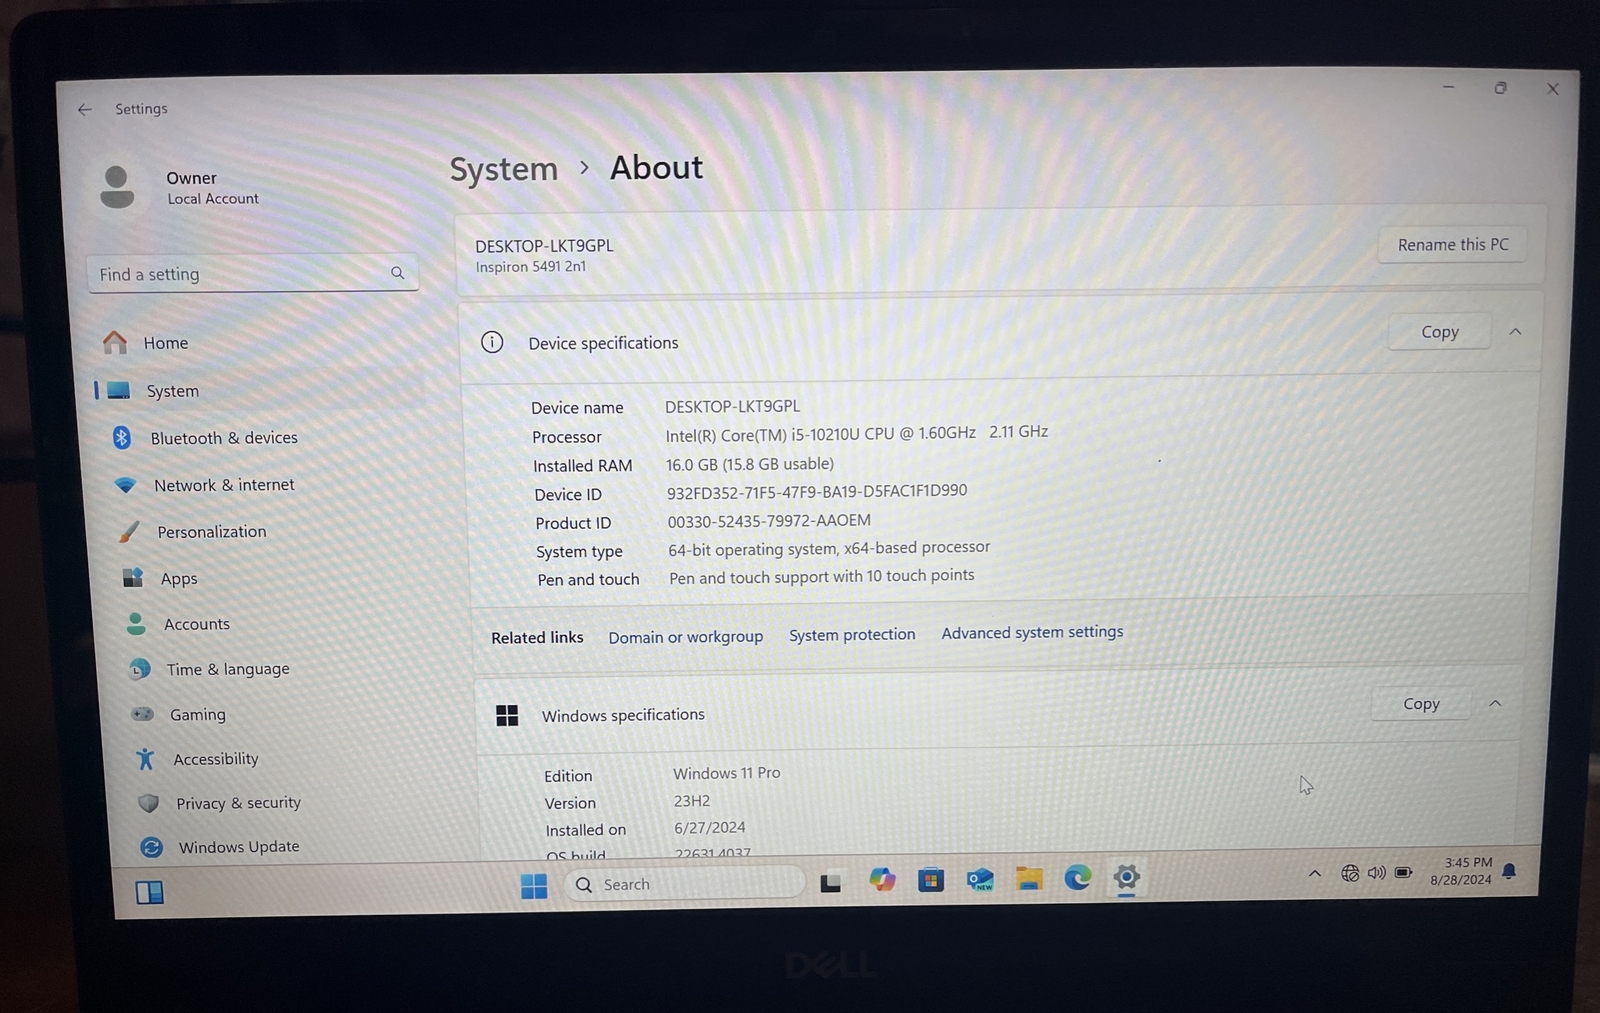Show hidden system tray icons
Image resolution: width=1600 pixels, height=1013 pixels.
coord(1315,873)
